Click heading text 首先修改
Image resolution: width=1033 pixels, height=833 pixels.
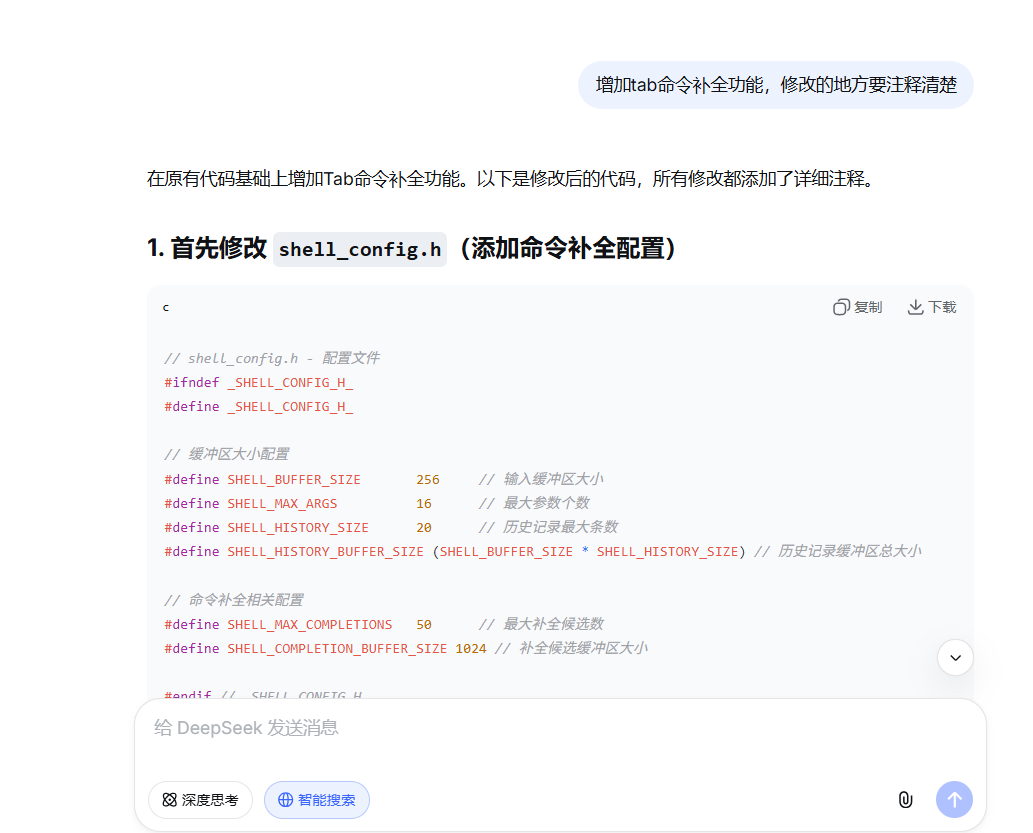click(x=218, y=249)
